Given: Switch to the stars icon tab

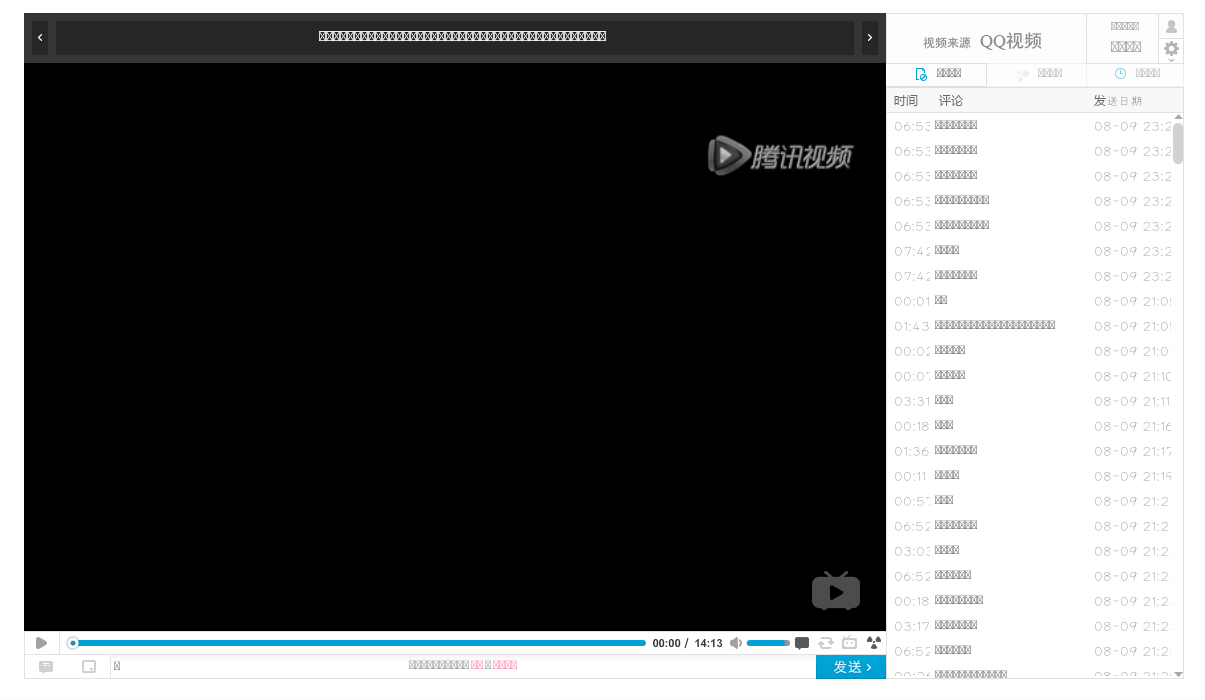Looking at the screenshot, I should pos(1037,74).
